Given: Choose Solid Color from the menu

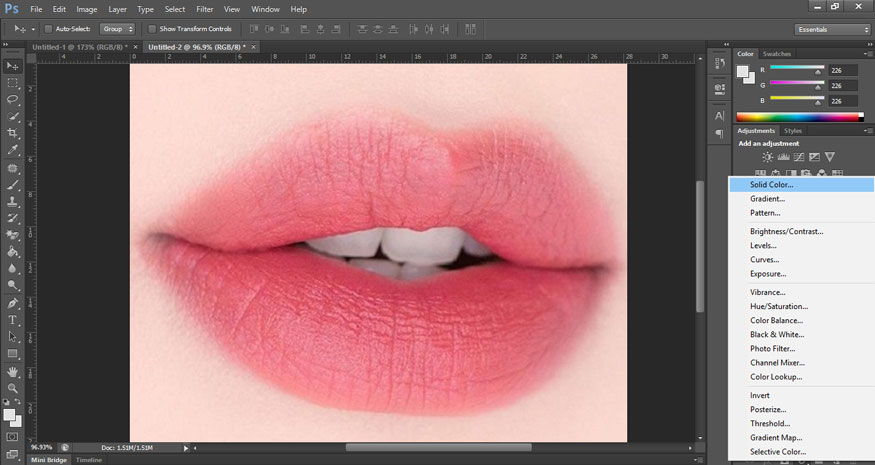Looking at the screenshot, I should 772,185.
